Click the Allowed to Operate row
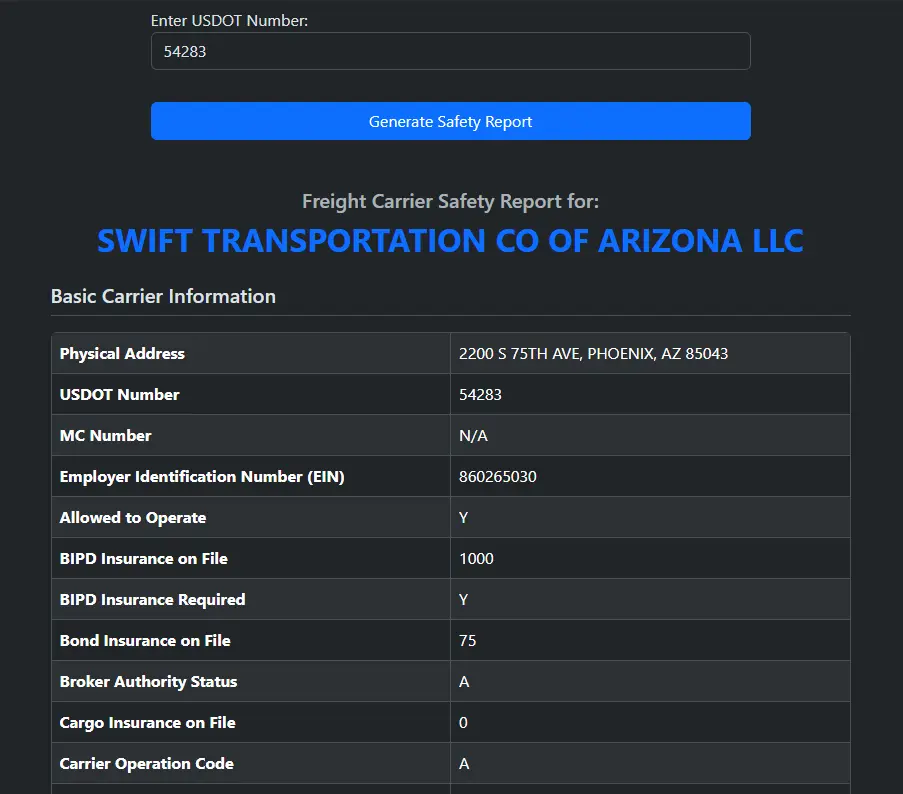The height and width of the screenshot is (794, 903). (x=250, y=517)
